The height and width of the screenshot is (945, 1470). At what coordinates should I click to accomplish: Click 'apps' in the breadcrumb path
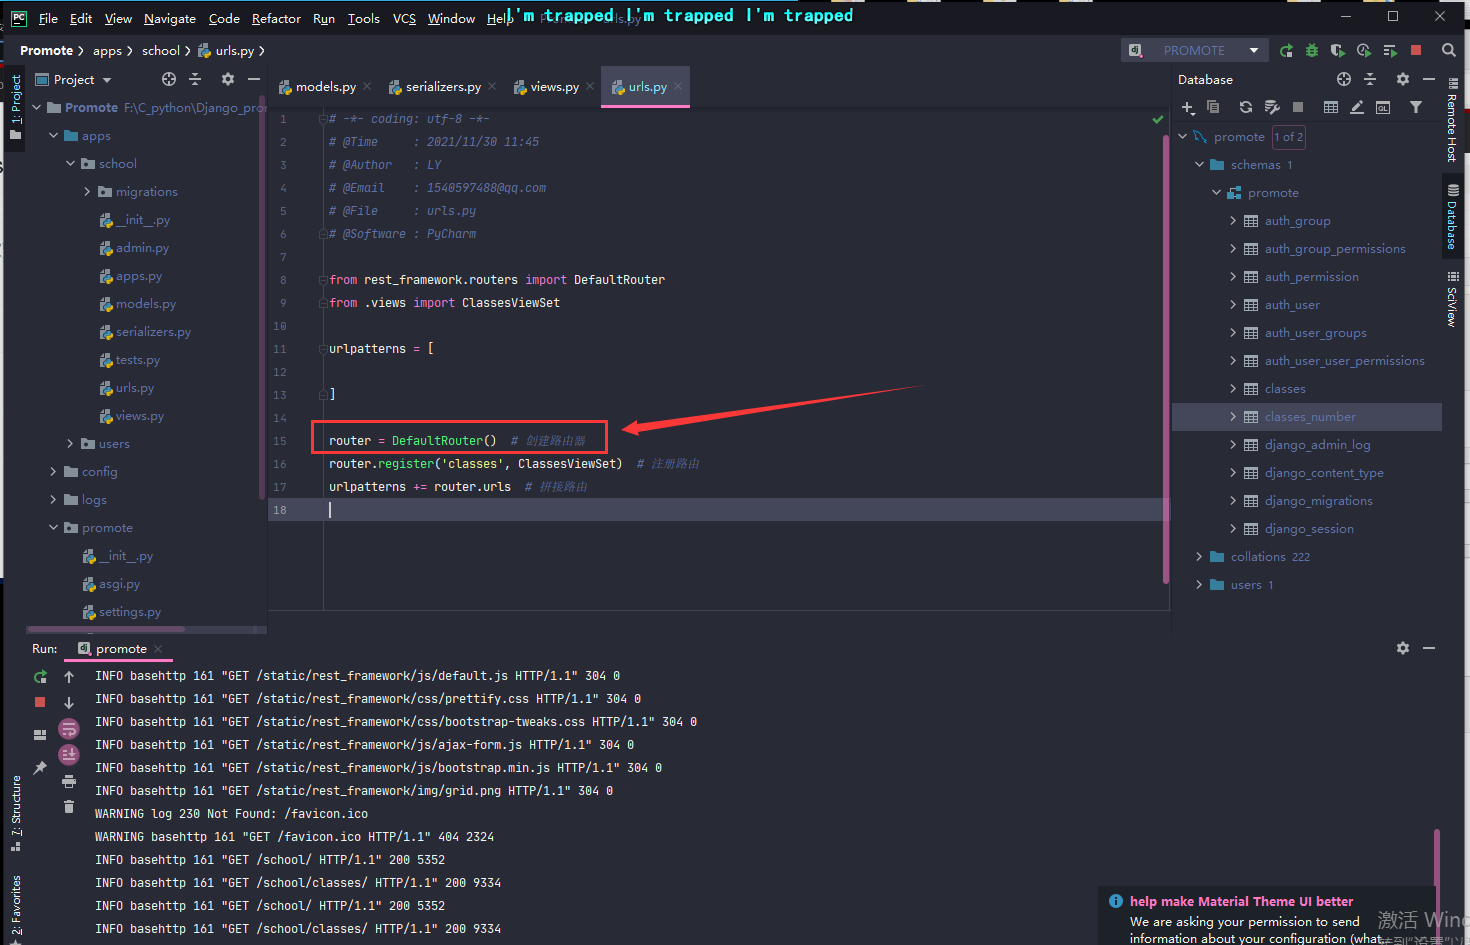107,50
